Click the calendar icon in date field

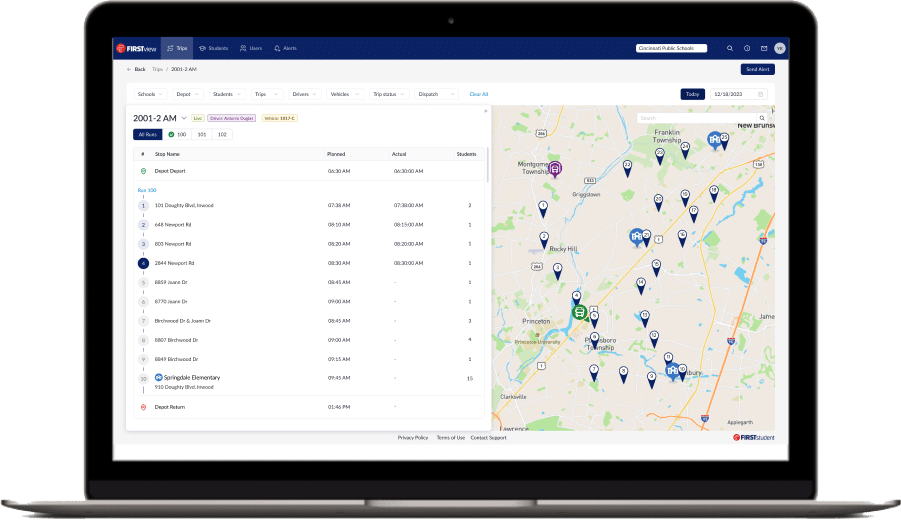point(760,94)
